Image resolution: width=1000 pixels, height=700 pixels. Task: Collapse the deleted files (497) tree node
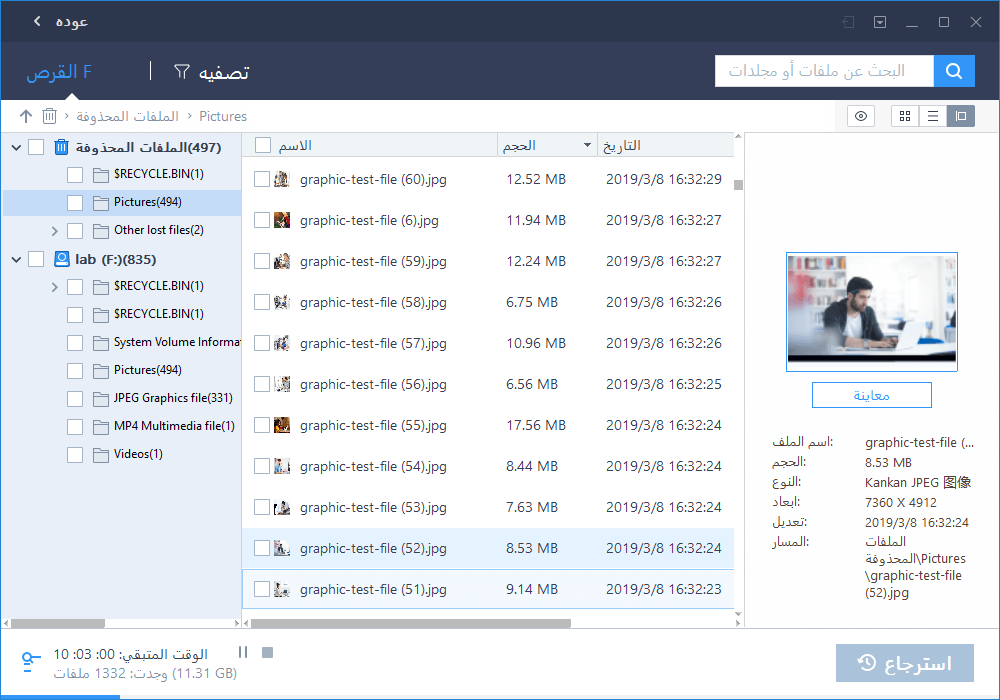pos(16,148)
